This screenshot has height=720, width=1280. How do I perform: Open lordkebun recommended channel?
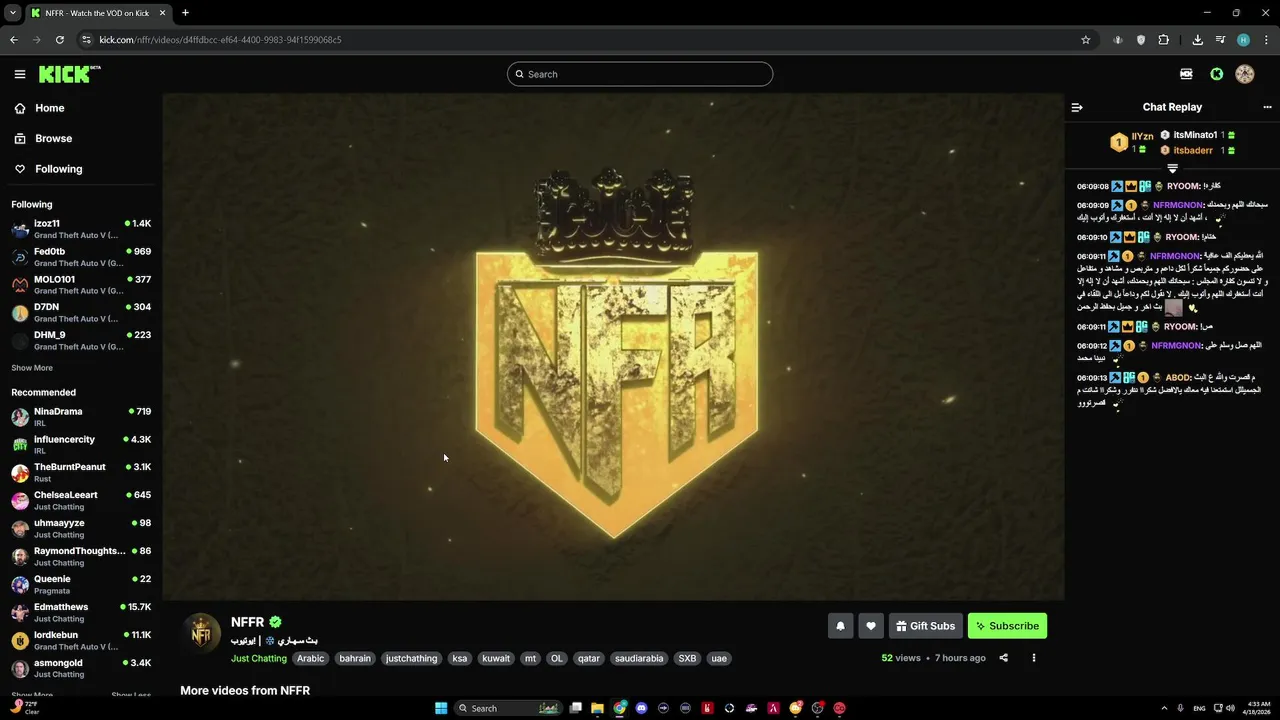click(81, 641)
